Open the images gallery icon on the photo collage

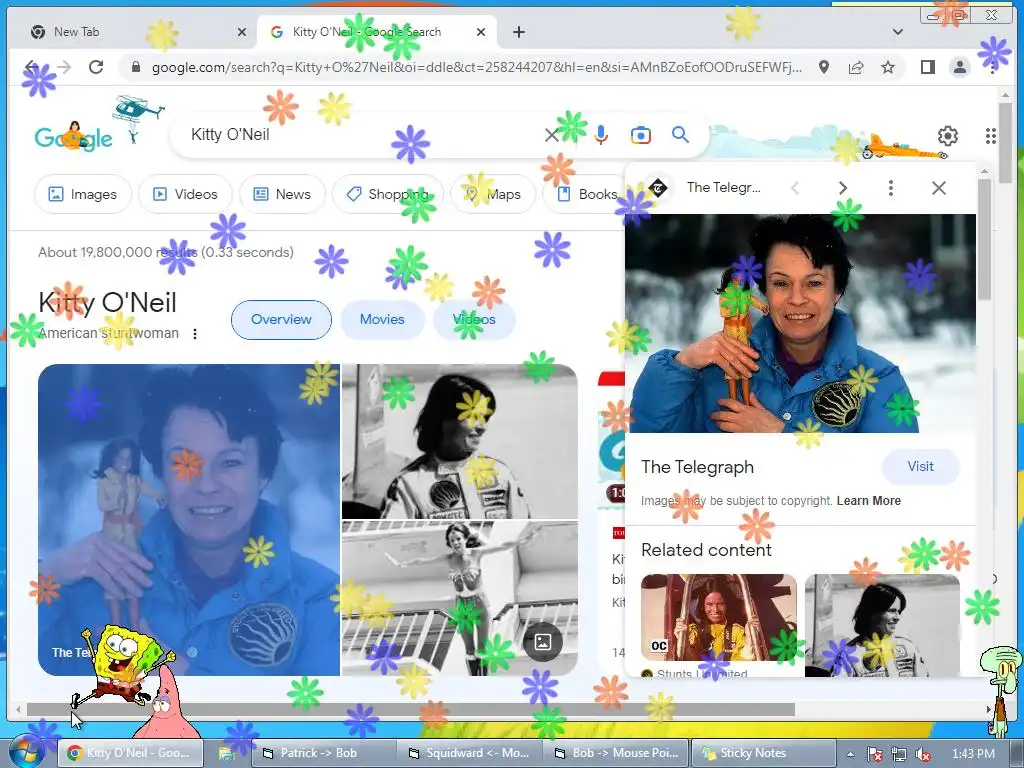543,642
